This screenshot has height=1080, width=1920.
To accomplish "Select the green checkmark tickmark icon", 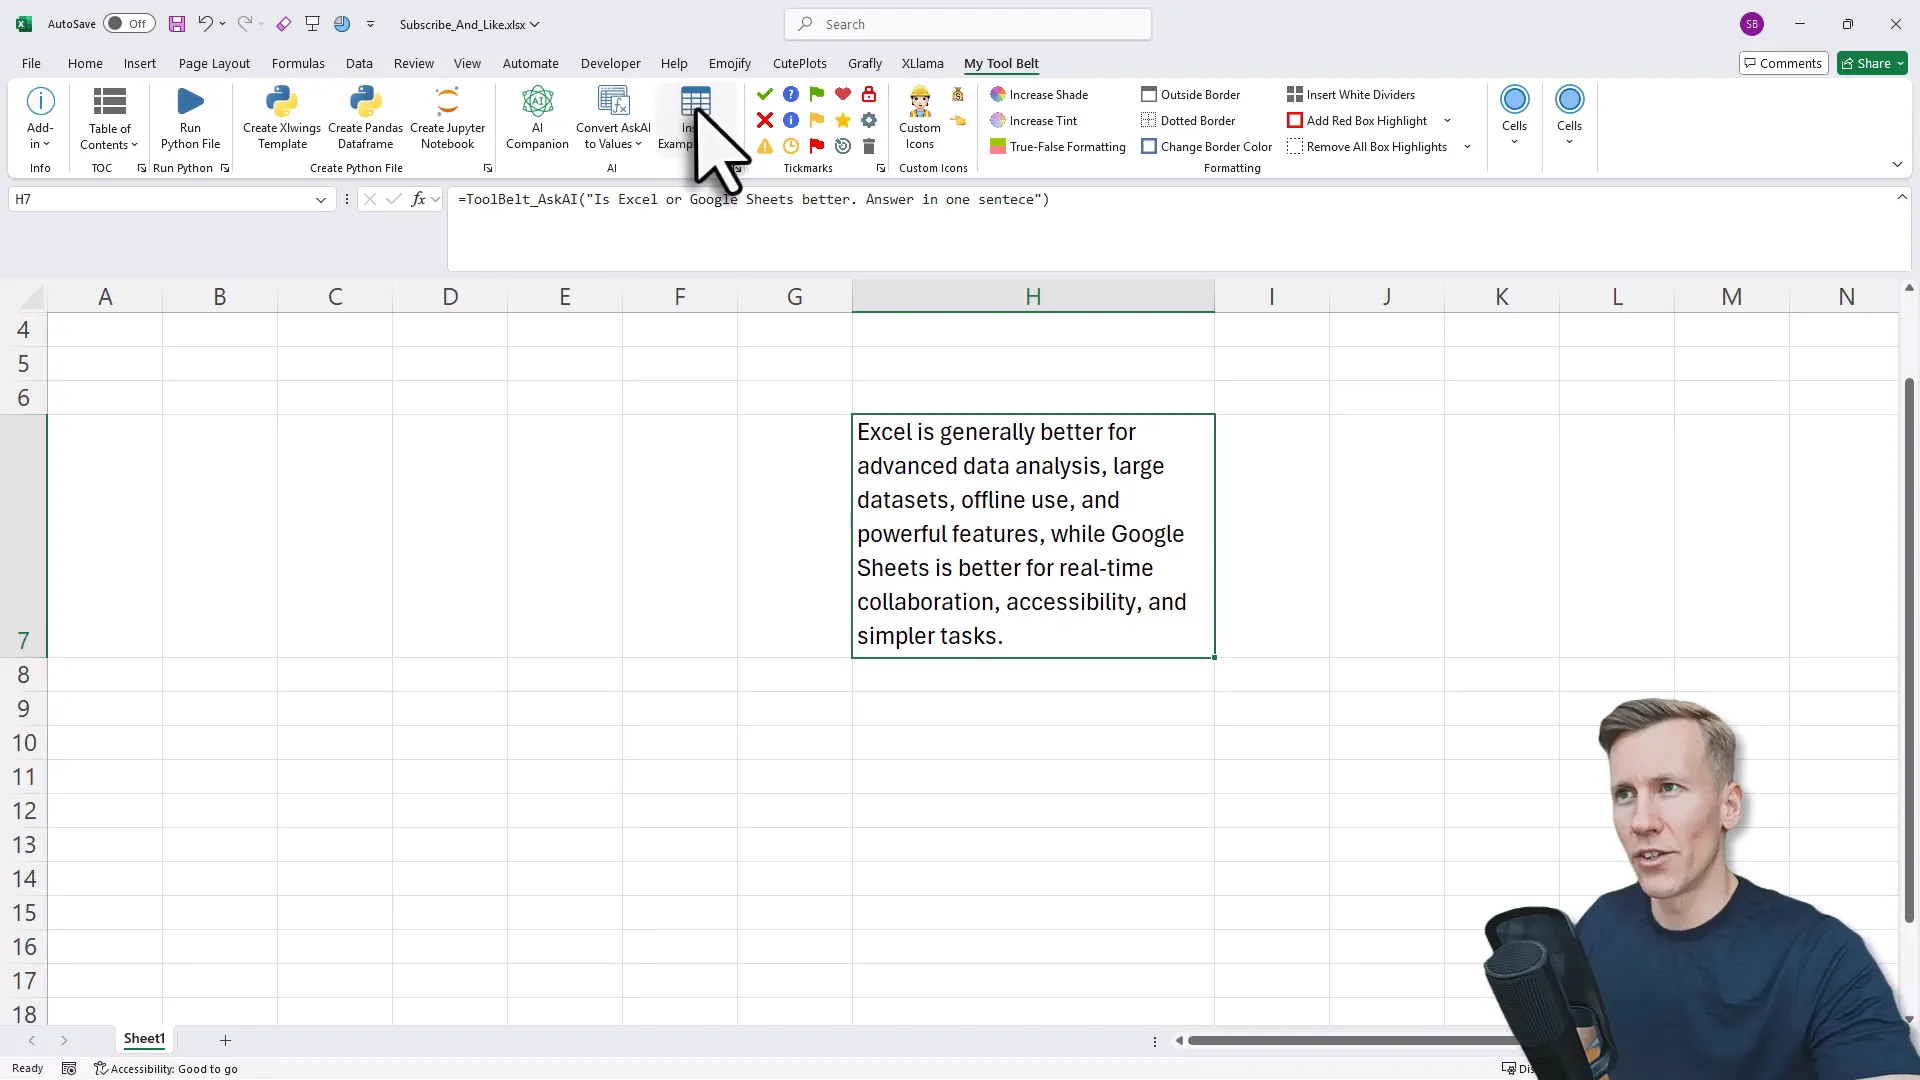I will pyautogui.click(x=764, y=94).
